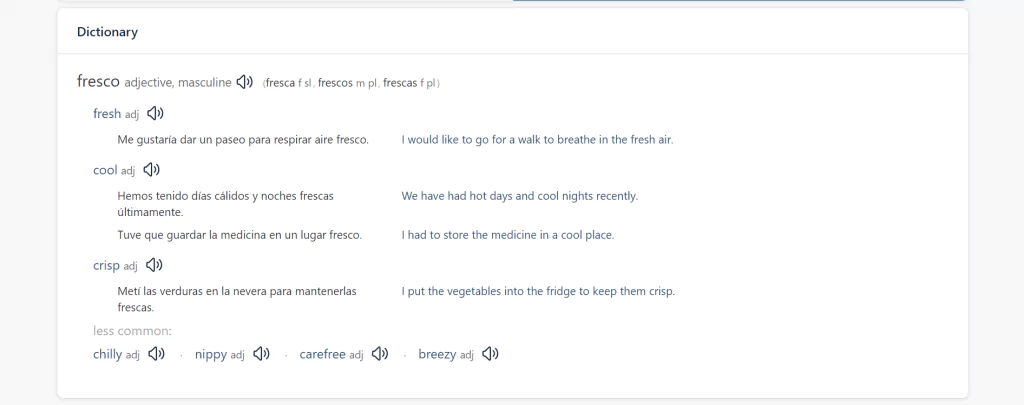Select the feminine singular form fresca

(281, 83)
